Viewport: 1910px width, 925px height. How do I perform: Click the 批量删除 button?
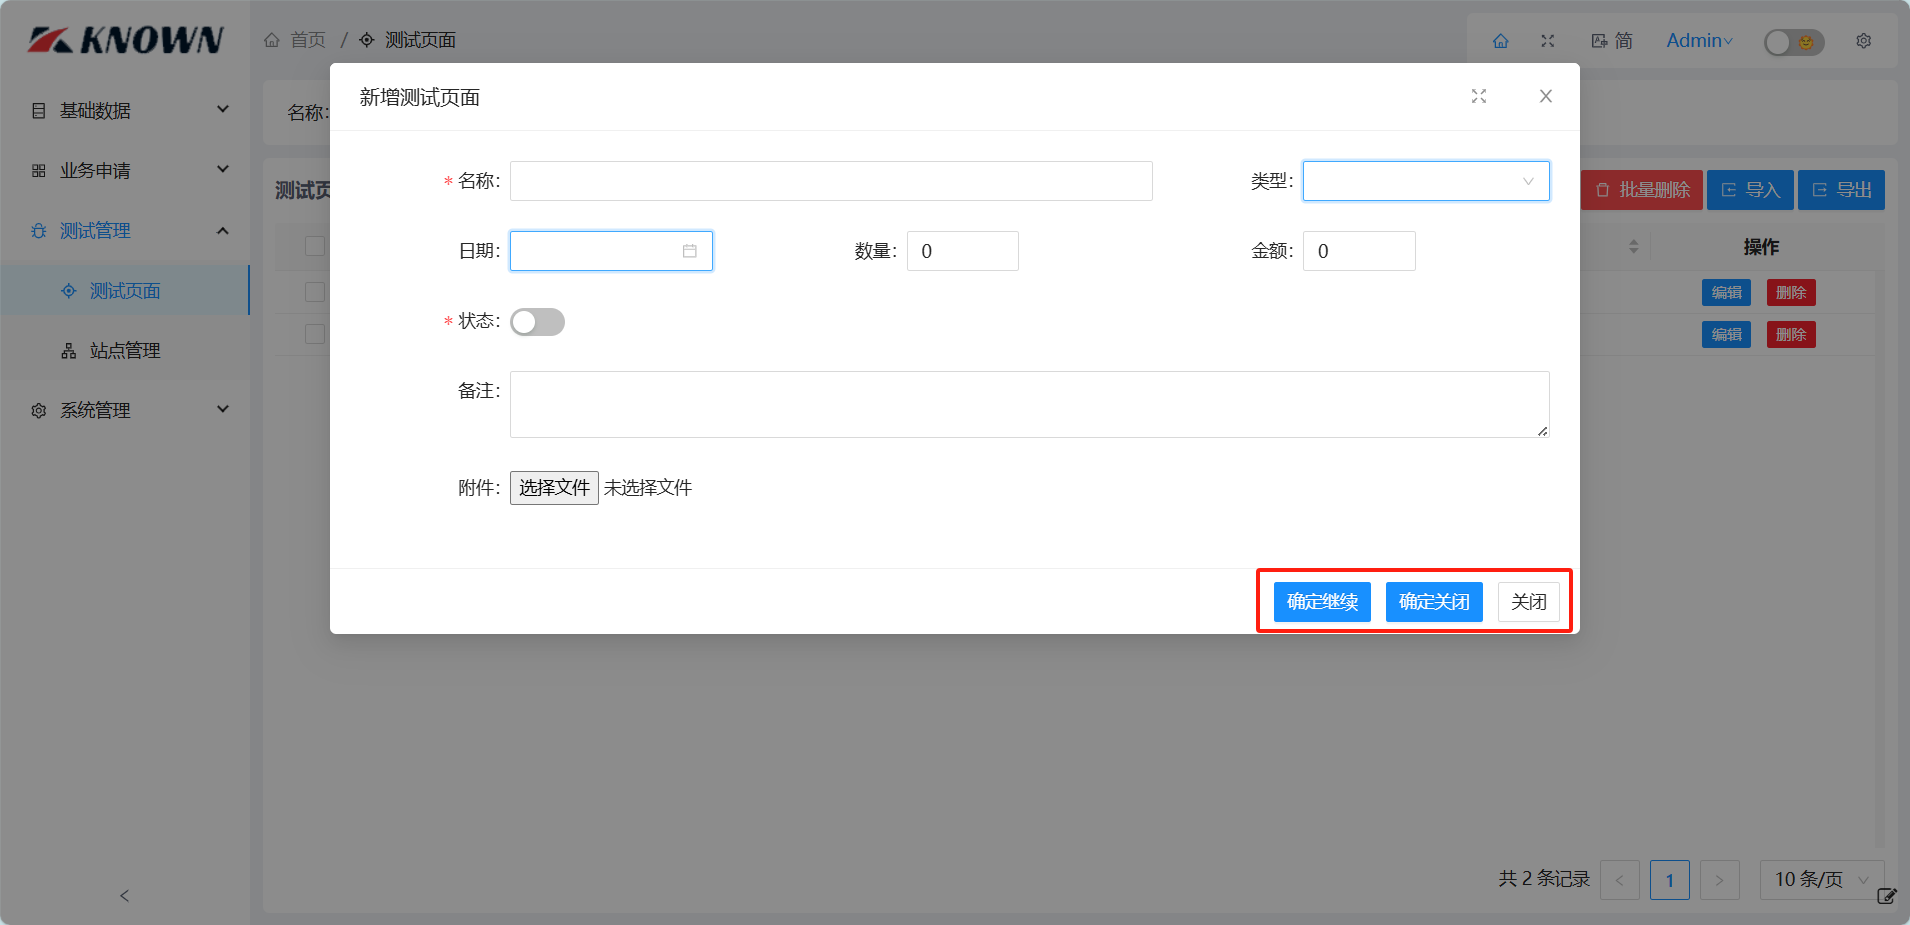coord(1642,190)
